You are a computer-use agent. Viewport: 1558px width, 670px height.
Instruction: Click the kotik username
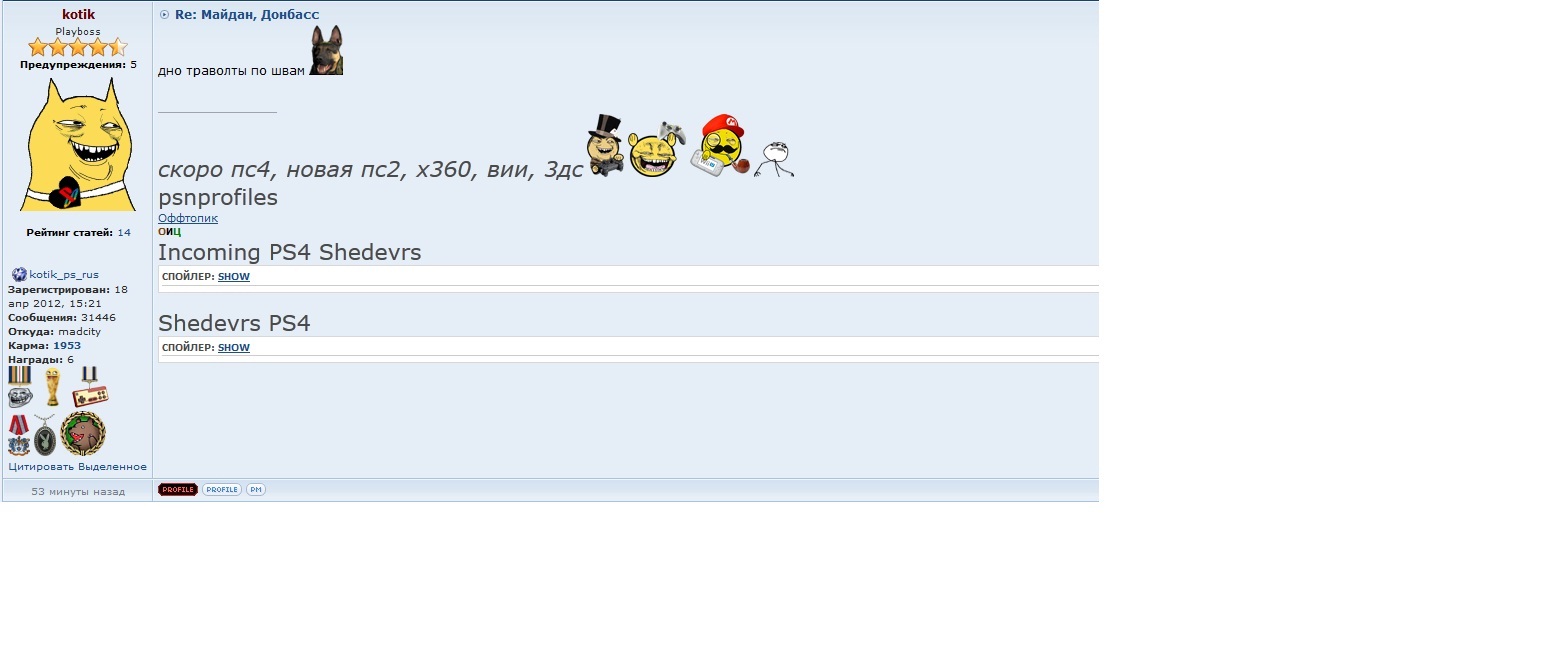point(78,15)
